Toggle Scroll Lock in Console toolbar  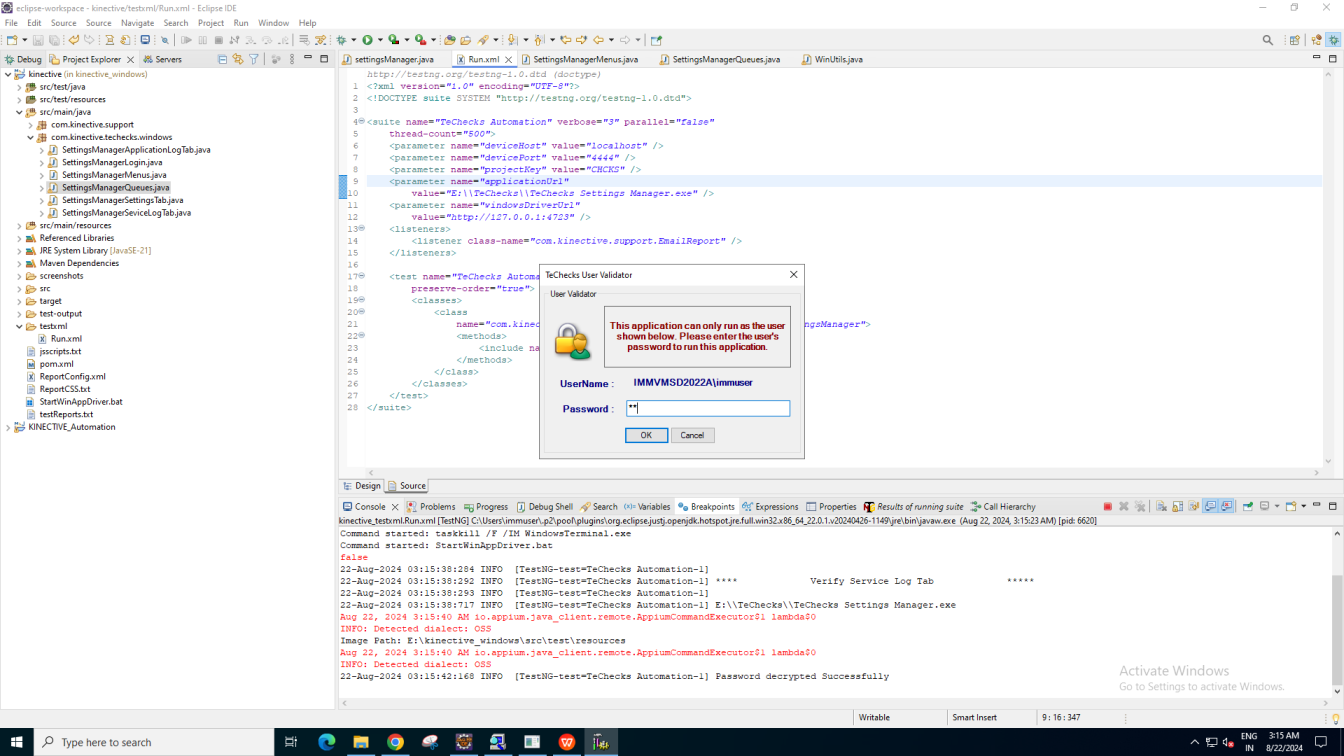click(1177, 507)
